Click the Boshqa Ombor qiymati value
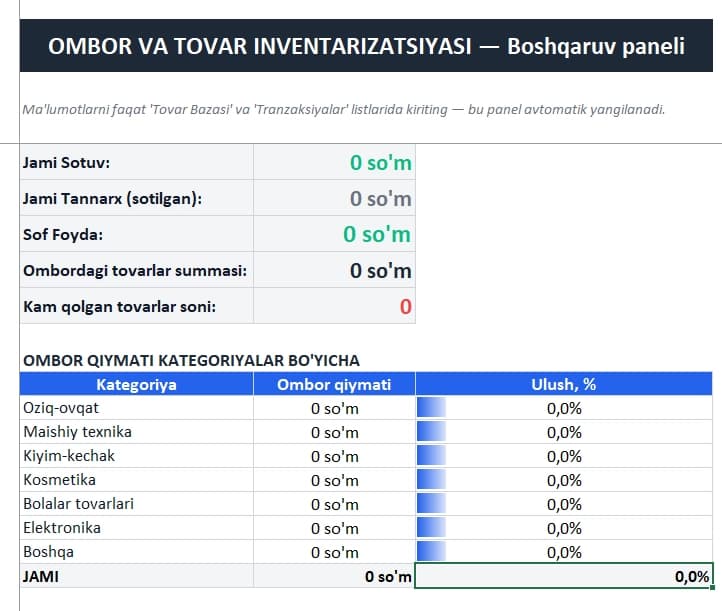The image size is (722, 611). [x=334, y=552]
